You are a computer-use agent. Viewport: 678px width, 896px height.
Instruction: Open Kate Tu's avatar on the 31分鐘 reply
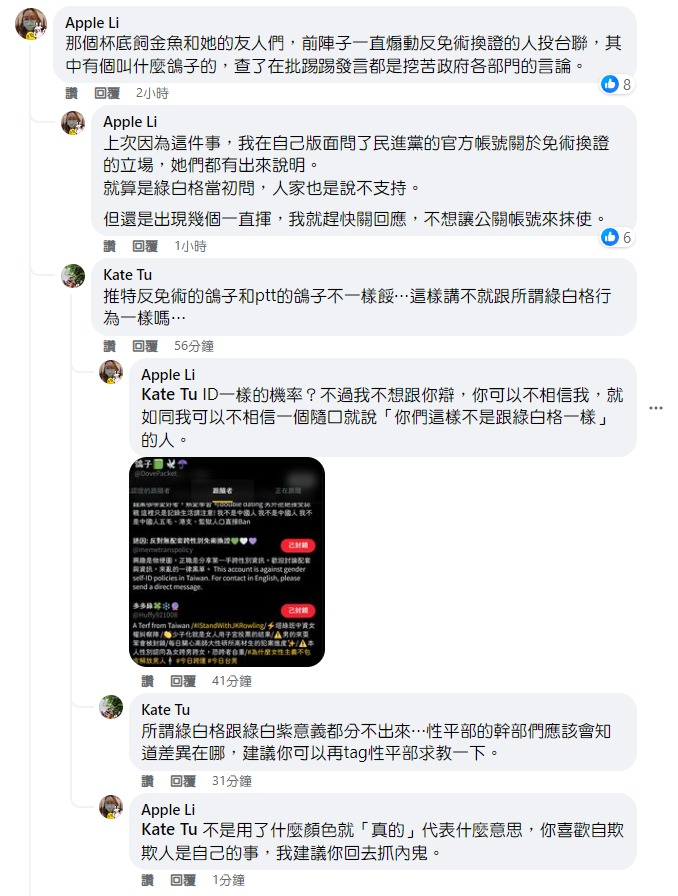(x=111, y=707)
